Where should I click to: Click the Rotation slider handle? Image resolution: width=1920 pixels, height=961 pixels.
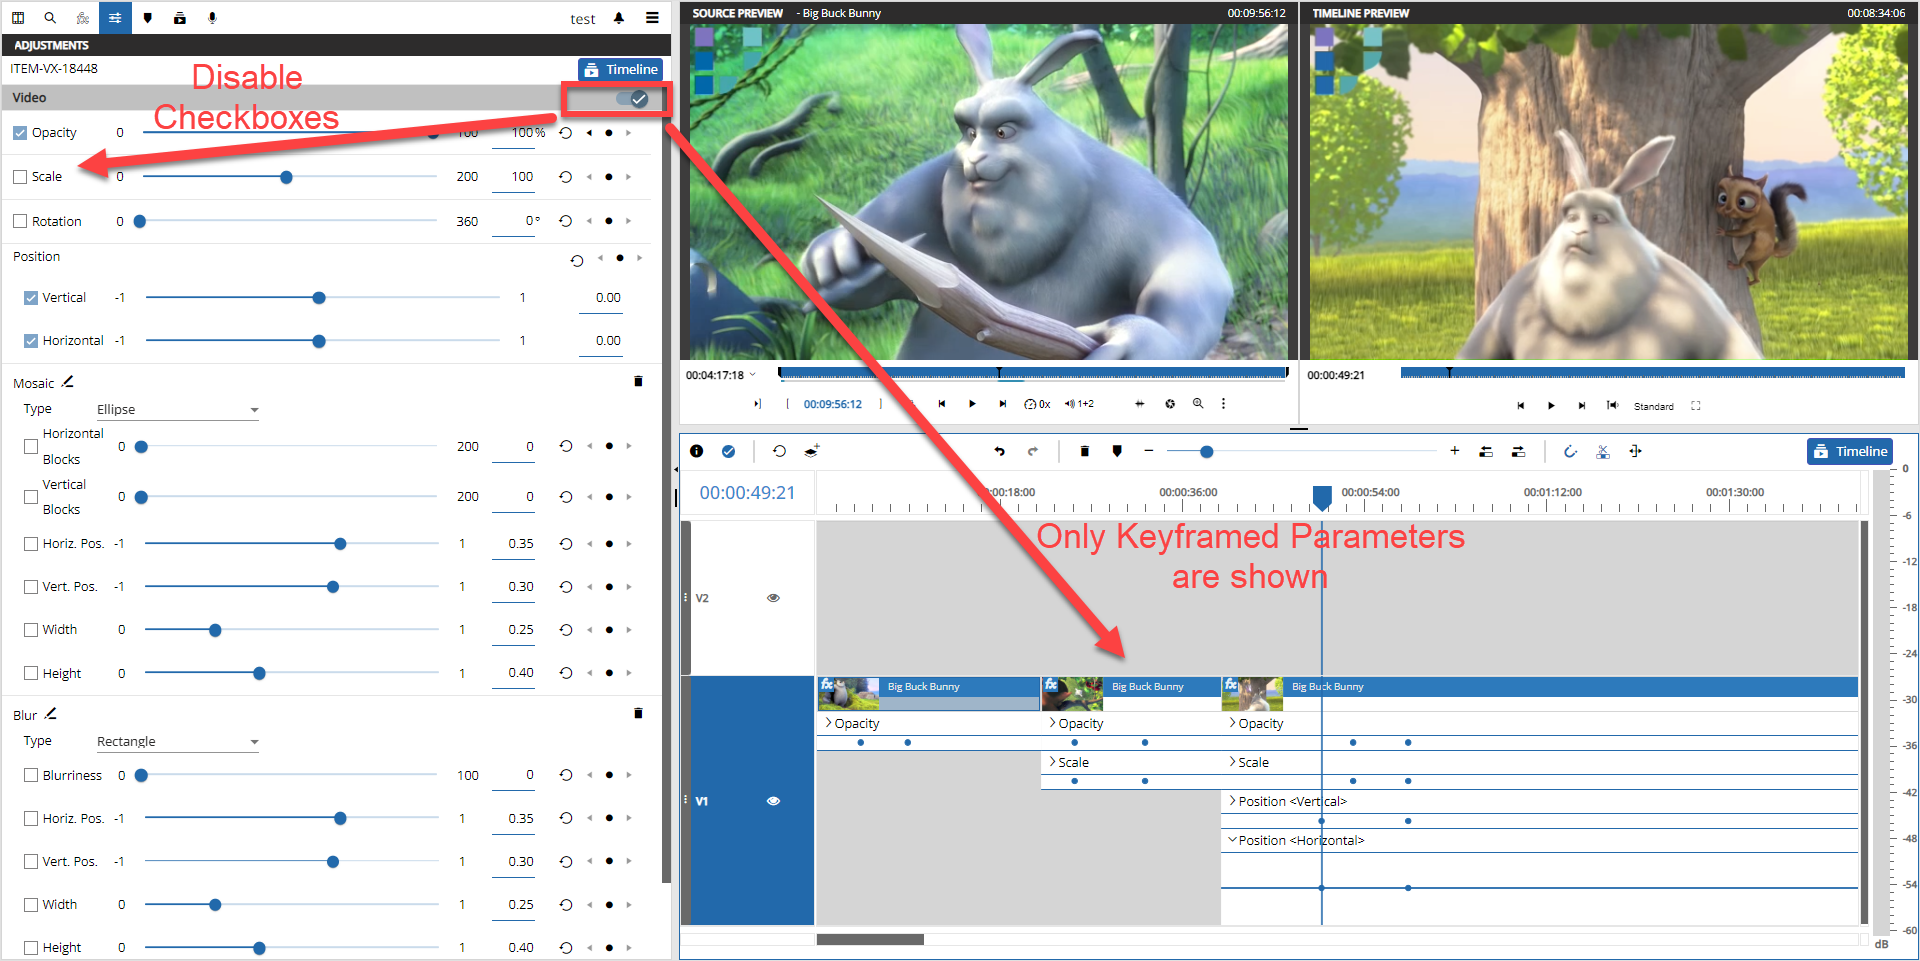(x=140, y=222)
